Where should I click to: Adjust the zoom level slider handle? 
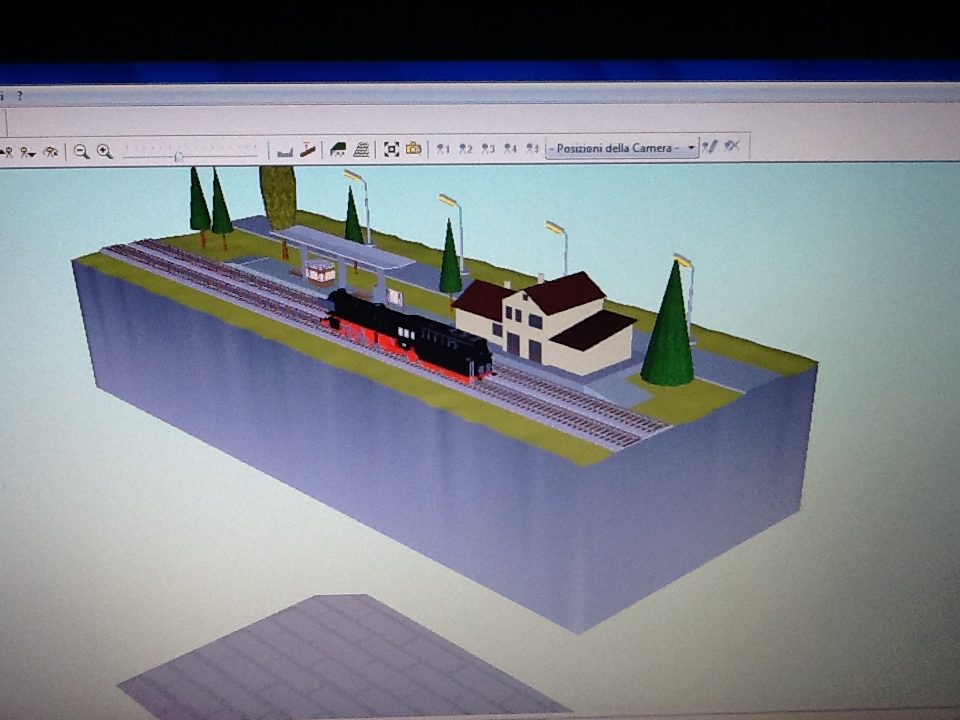[x=179, y=157]
